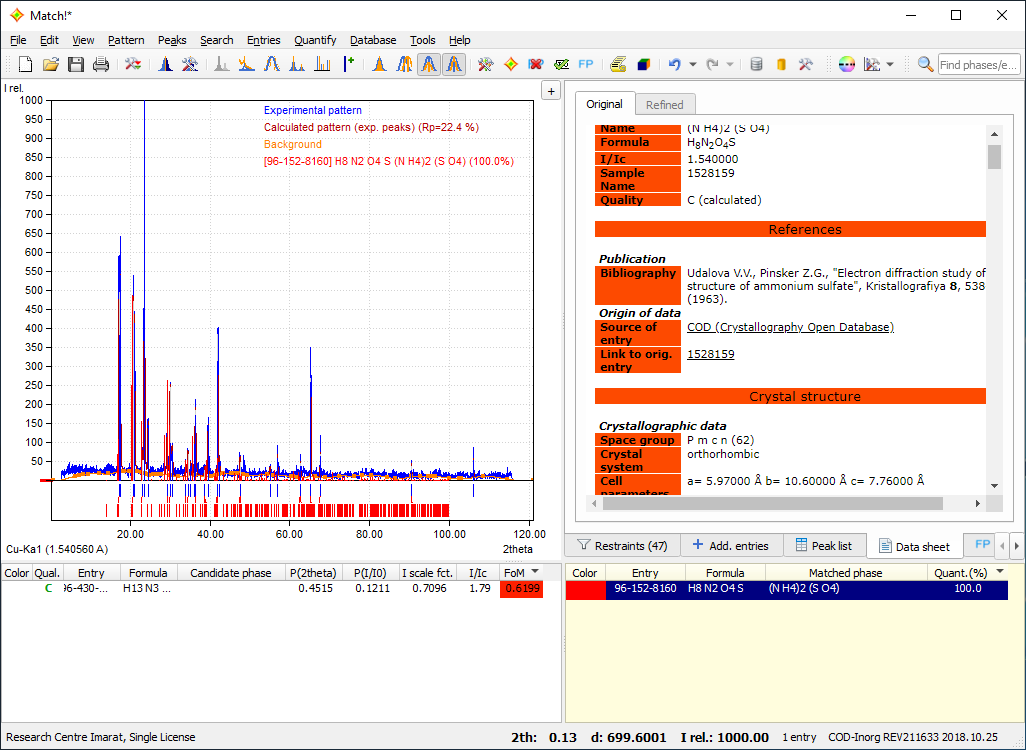Click the color wheel icon in toolbar

point(847,65)
